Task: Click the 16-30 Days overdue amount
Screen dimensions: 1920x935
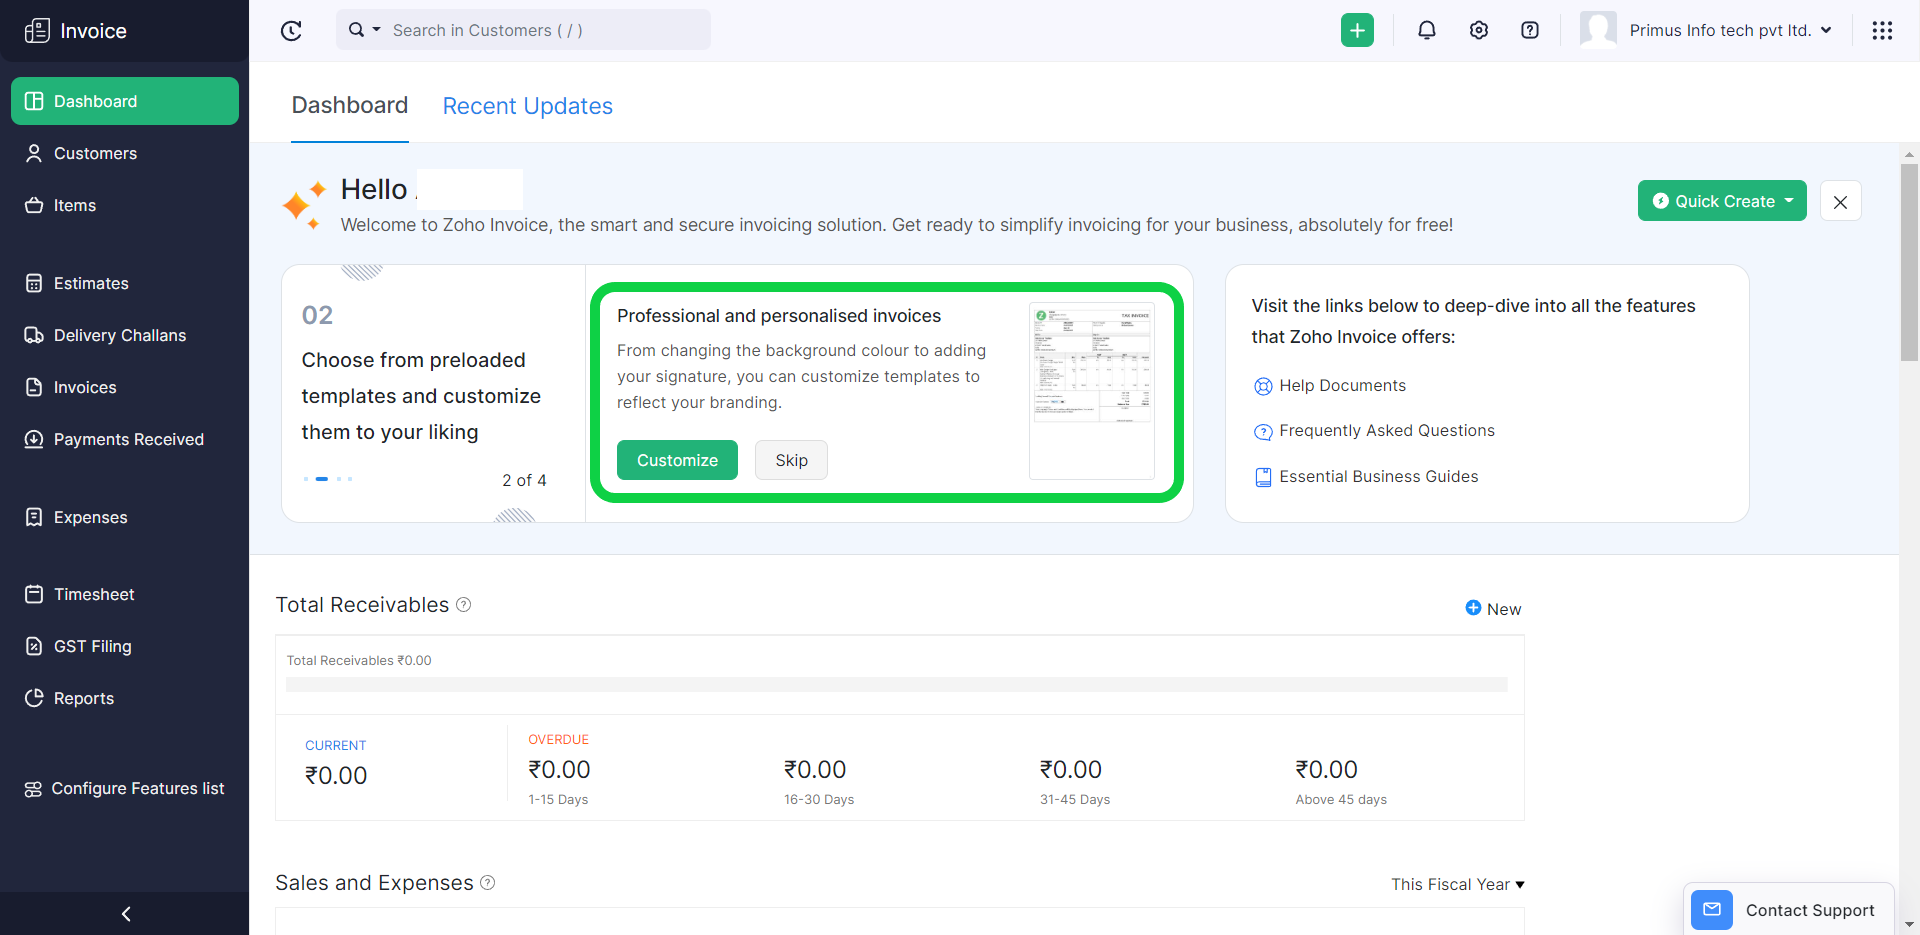Action: [x=815, y=769]
